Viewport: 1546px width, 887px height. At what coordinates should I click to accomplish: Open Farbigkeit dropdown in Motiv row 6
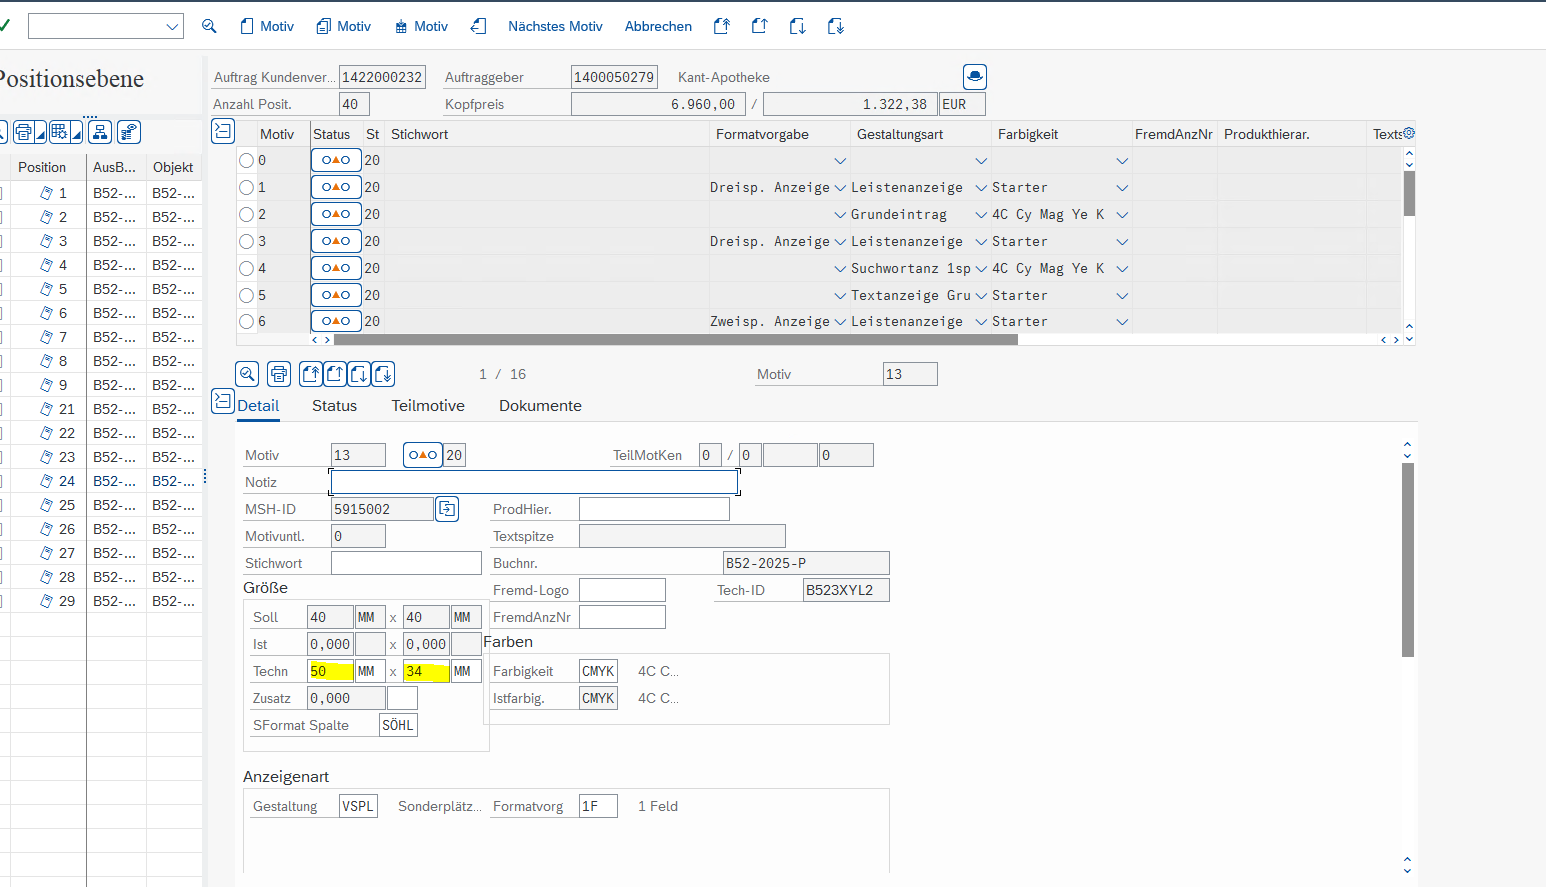click(1122, 322)
